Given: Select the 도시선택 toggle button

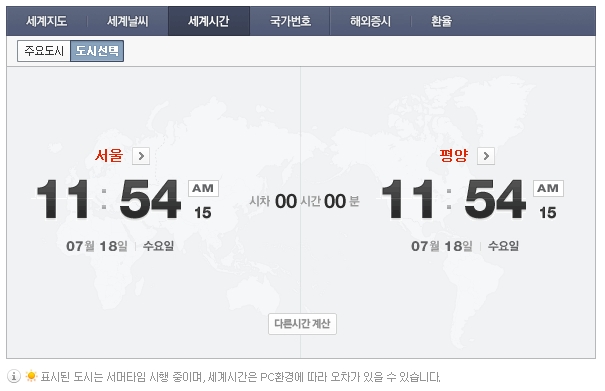Looking at the screenshot, I should (97, 51).
